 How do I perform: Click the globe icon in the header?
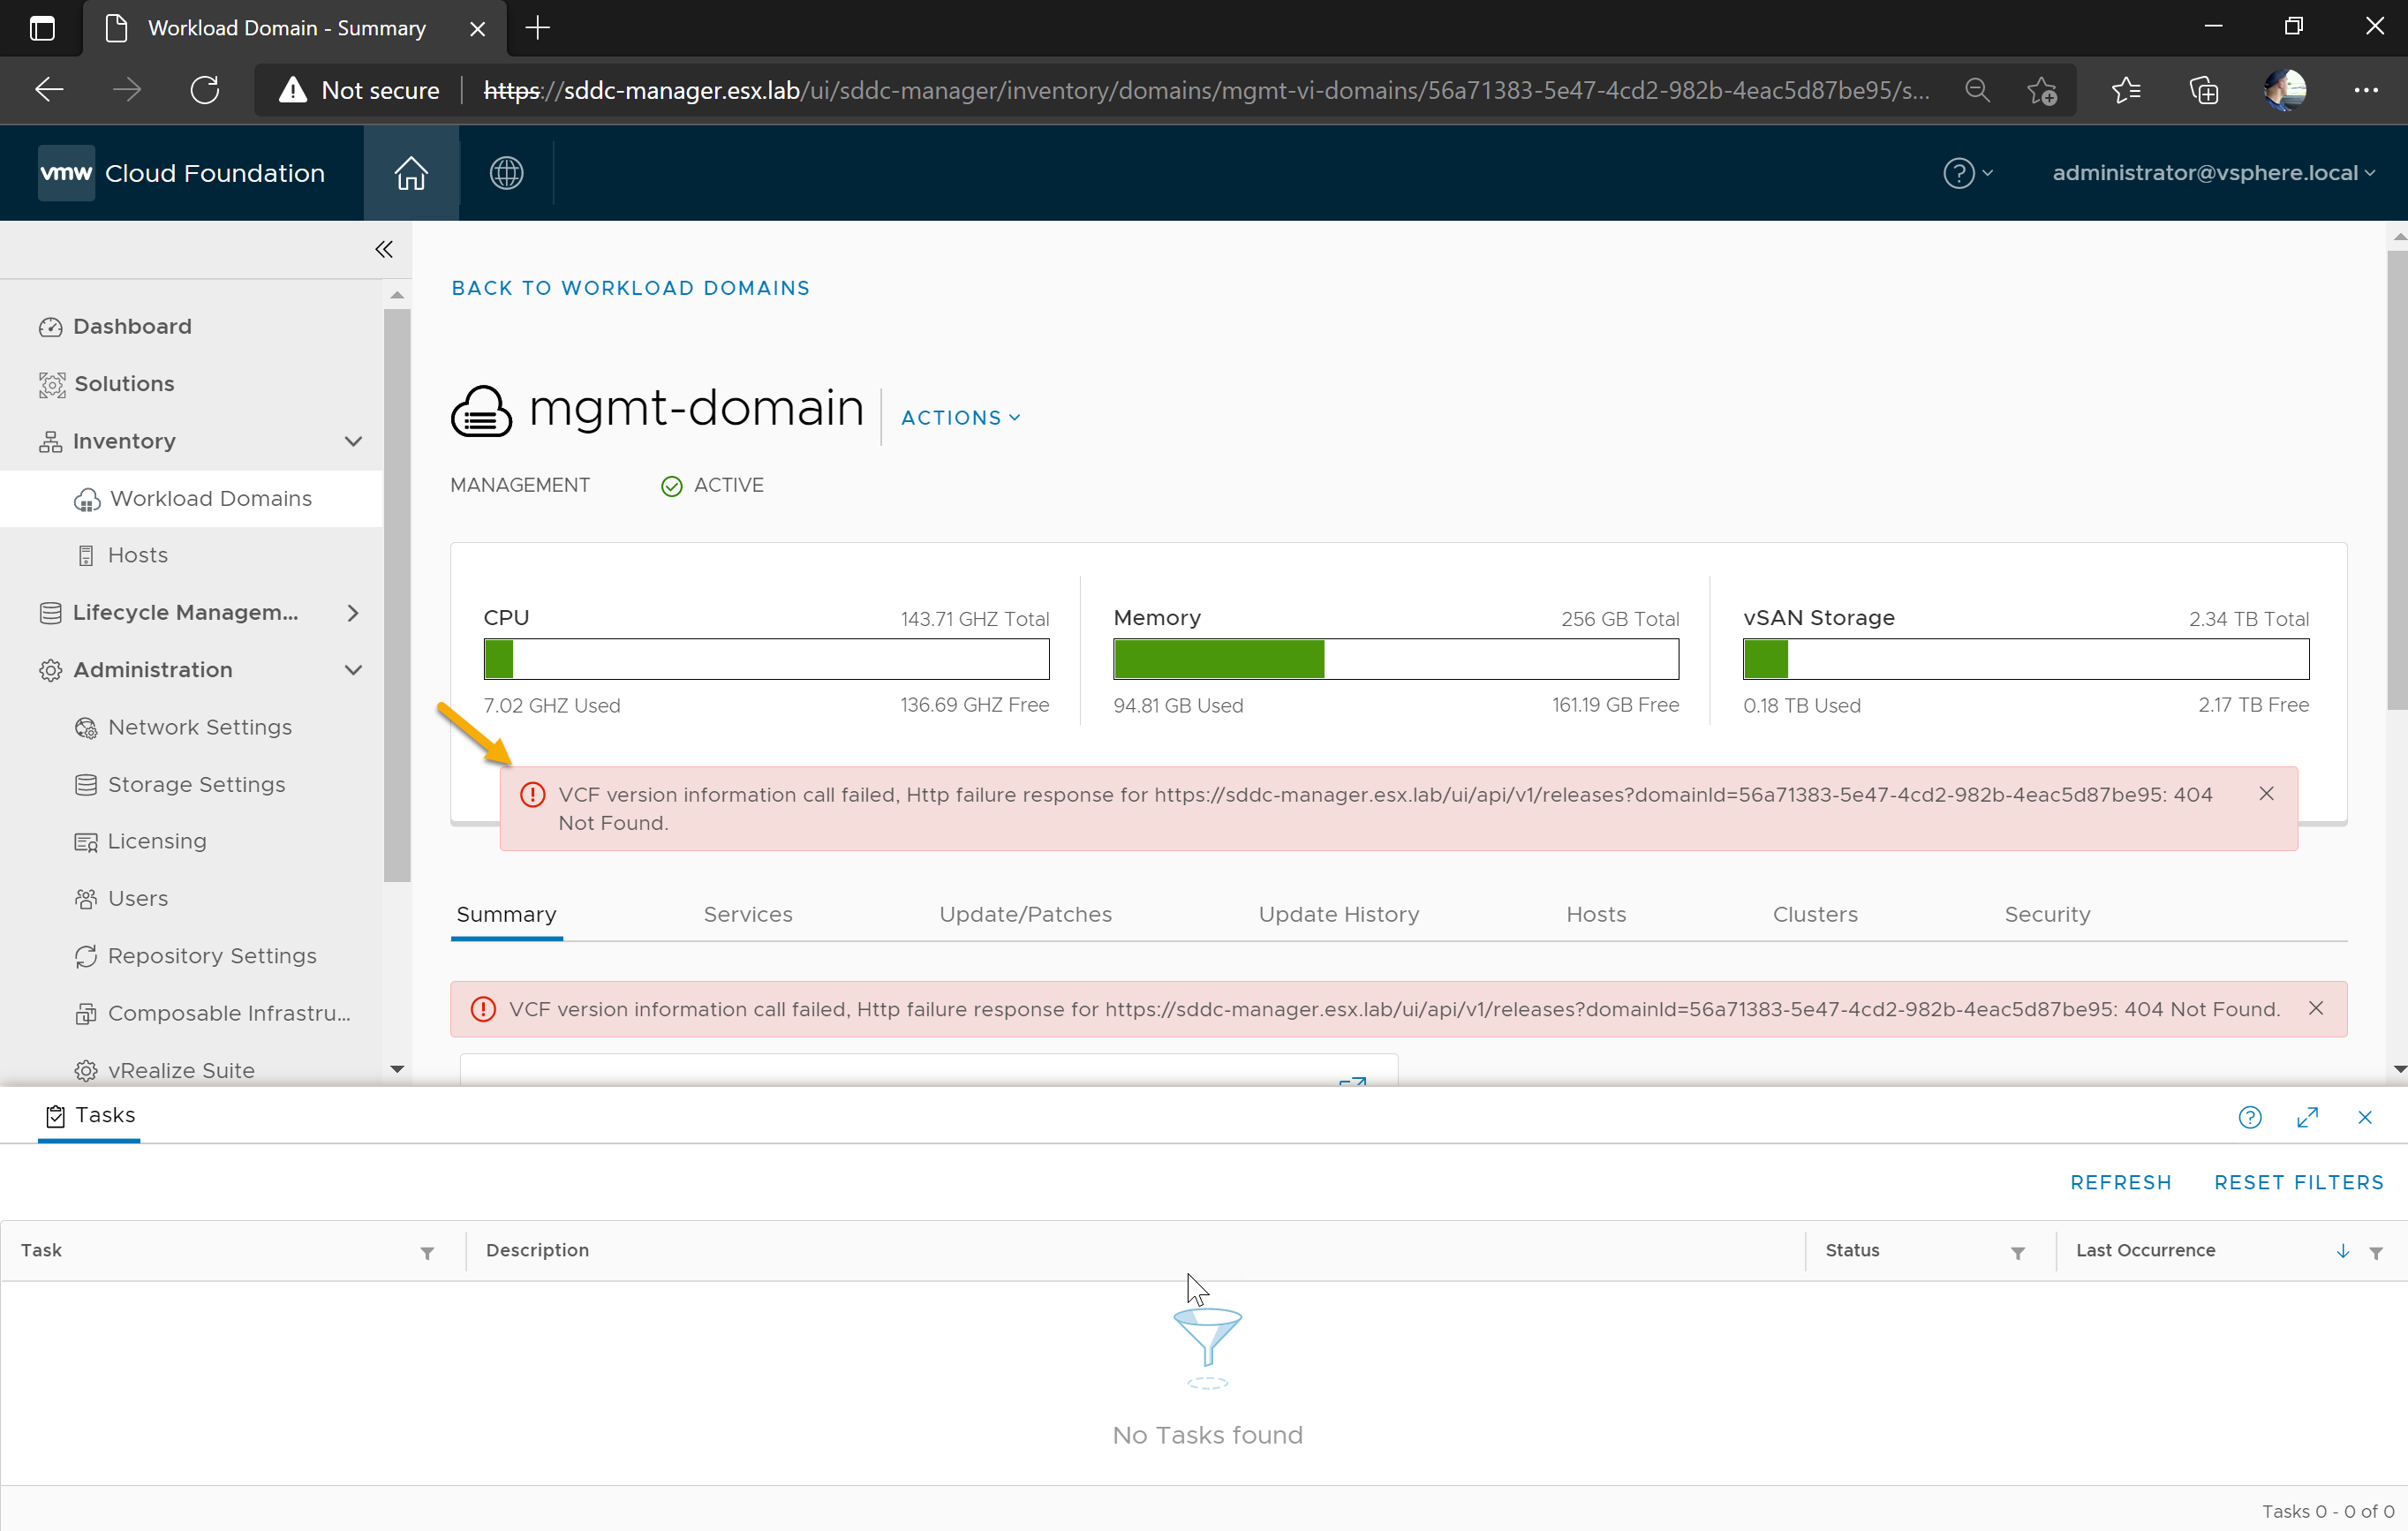point(506,173)
